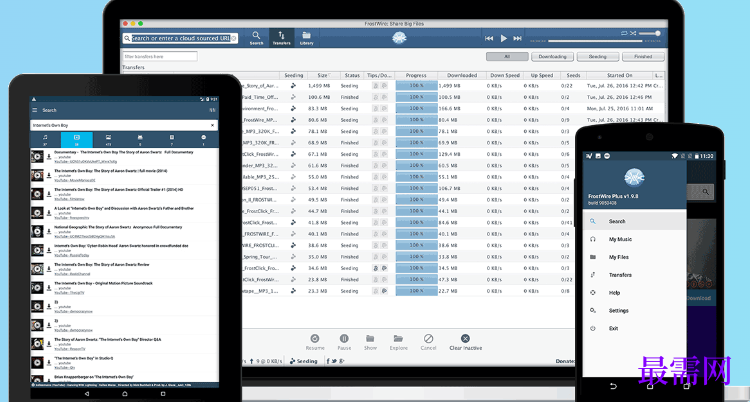750x402 pixels.
Task: Skip to the next track in the desktop player
Action: (x=518, y=38)
